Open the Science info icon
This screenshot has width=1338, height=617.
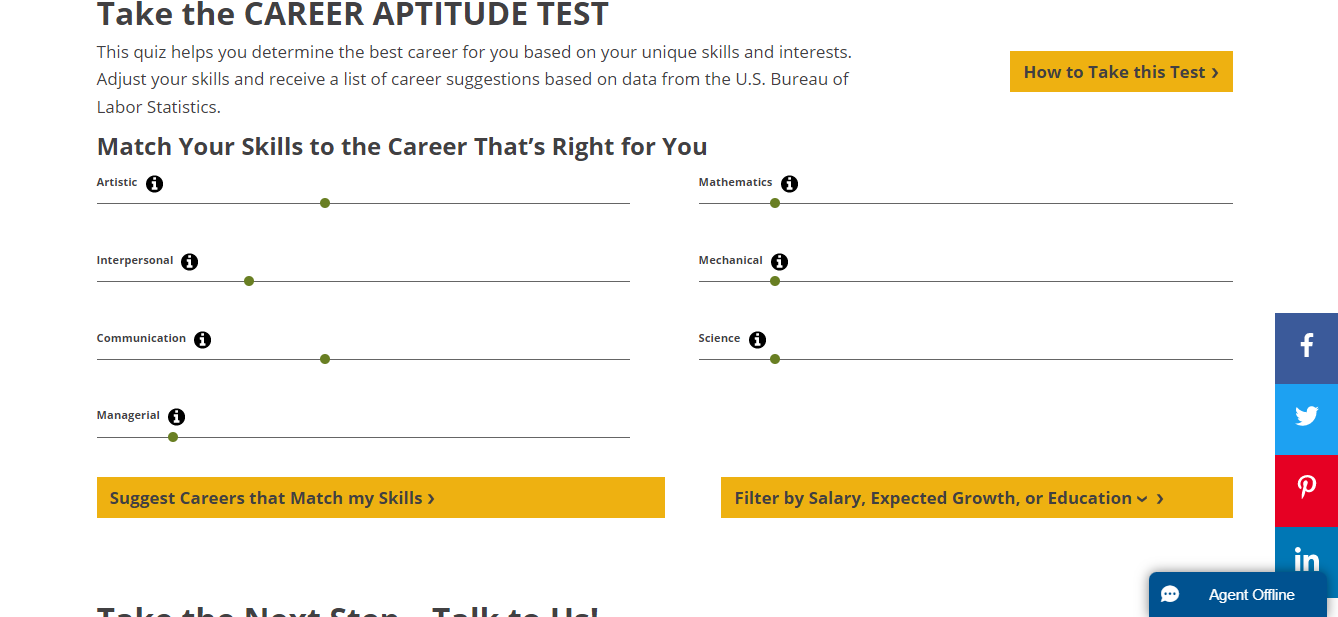pyautogui.click(x=757, y=339)
